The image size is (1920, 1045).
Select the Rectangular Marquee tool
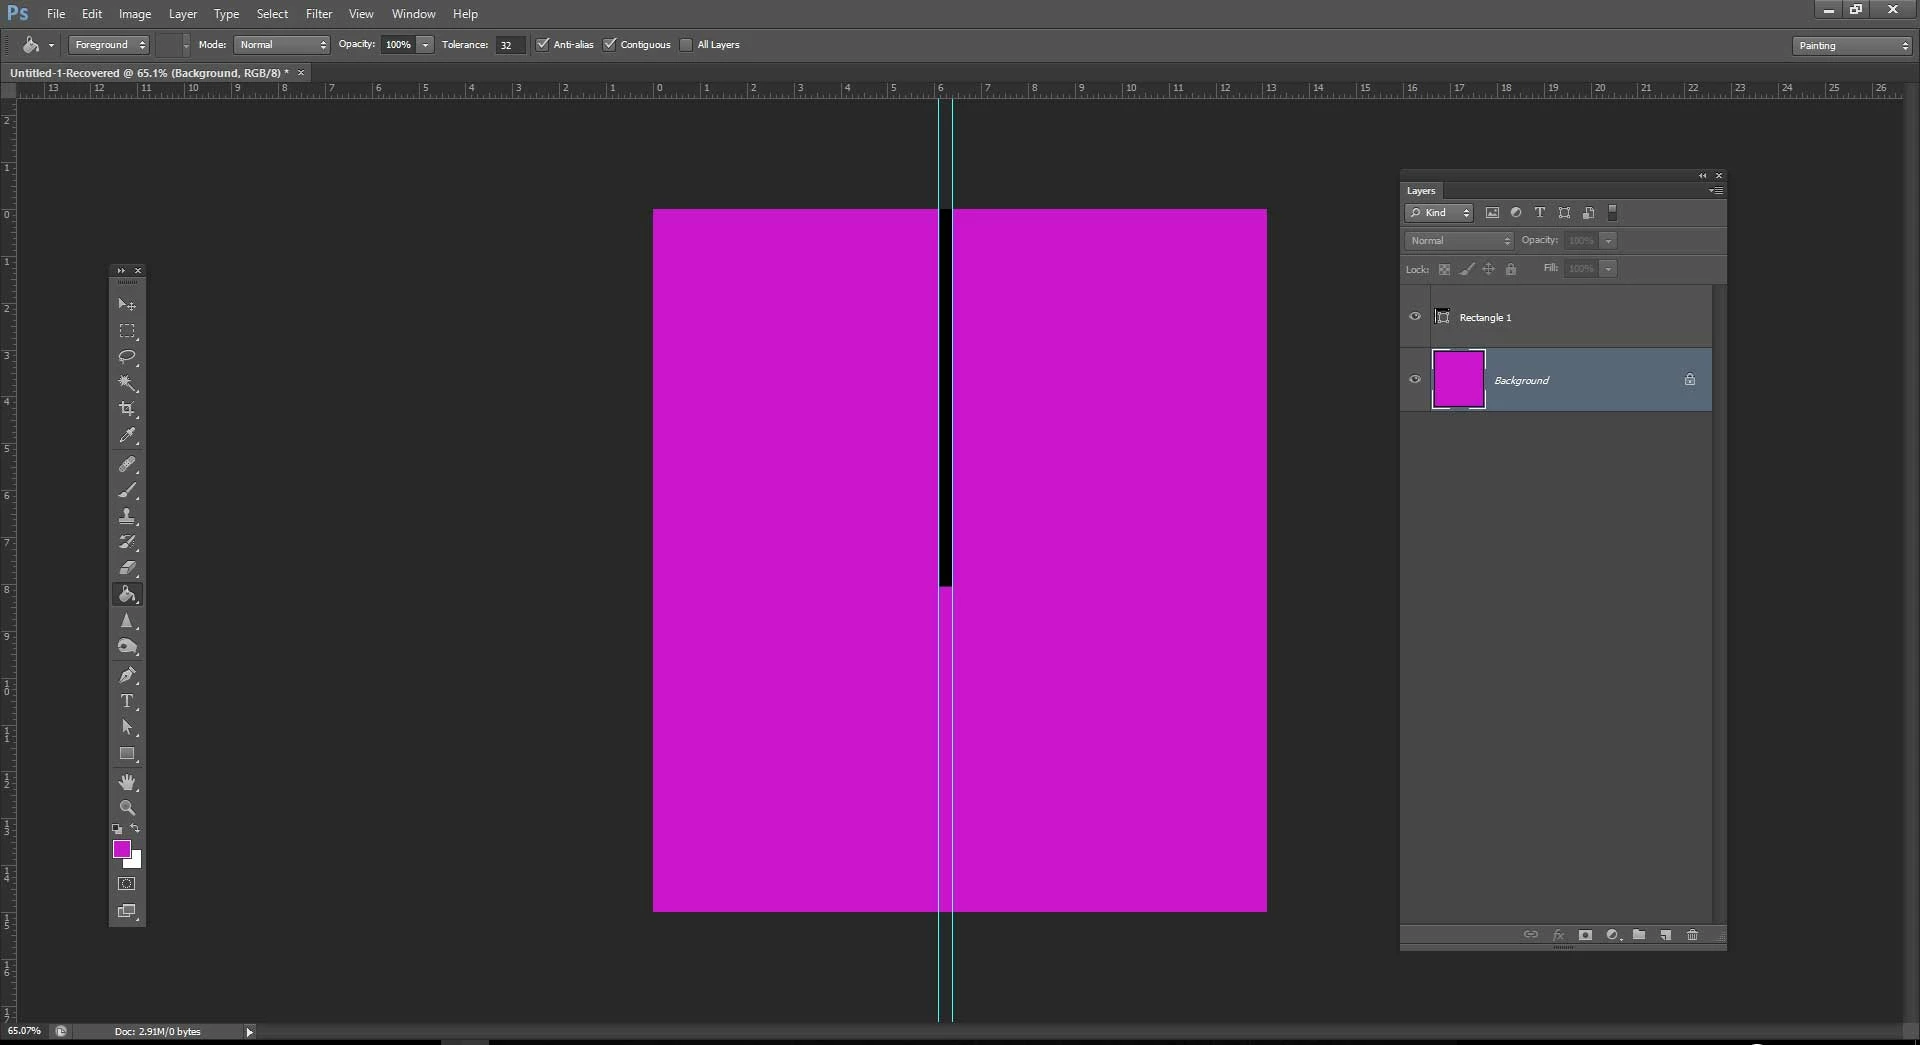[127, 331]
